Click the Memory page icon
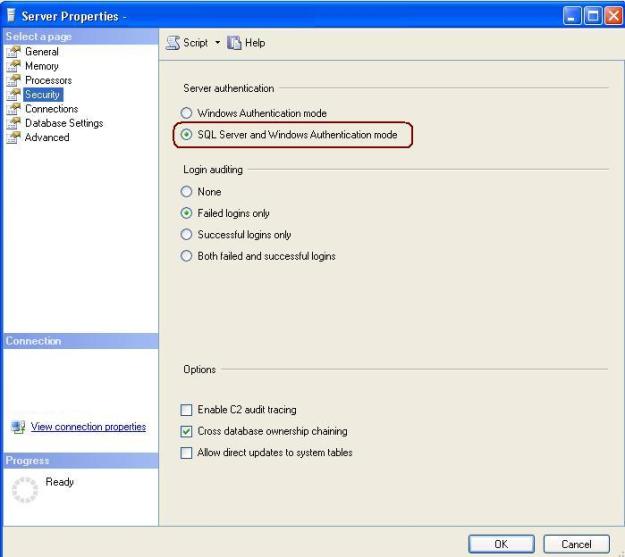 click(x=15, y=66)
